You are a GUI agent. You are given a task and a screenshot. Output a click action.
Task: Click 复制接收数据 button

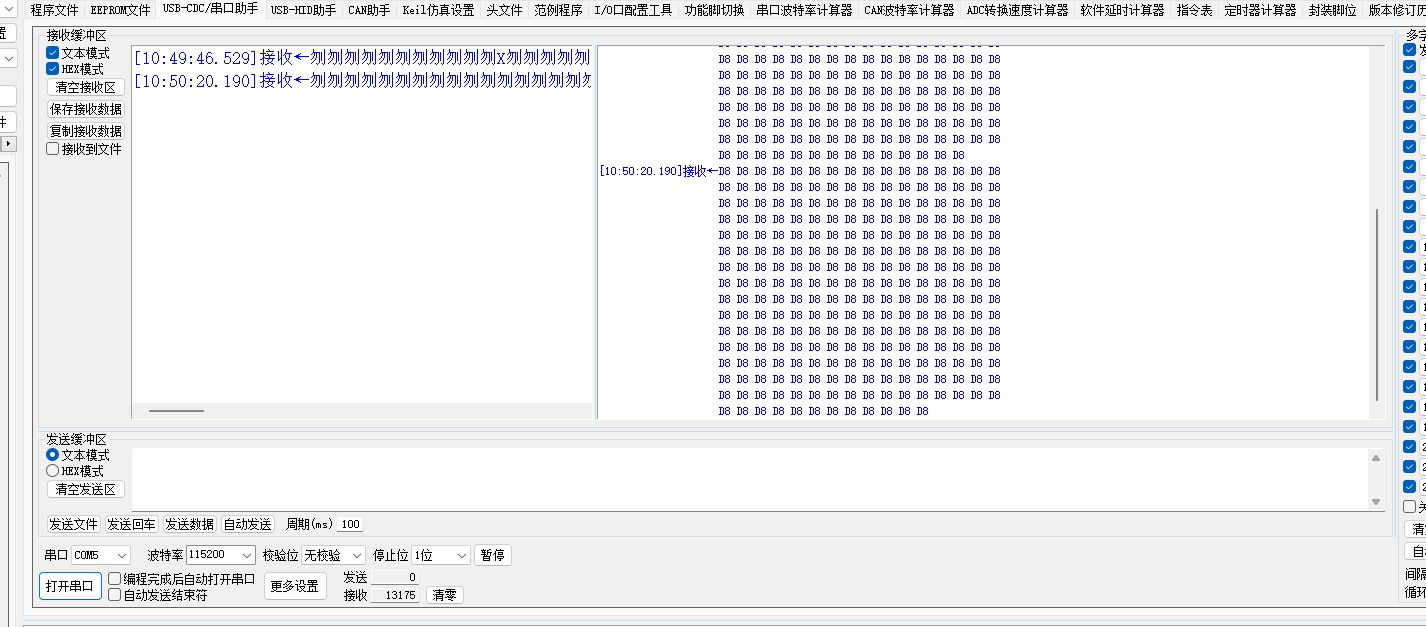(x=86, y=131)
